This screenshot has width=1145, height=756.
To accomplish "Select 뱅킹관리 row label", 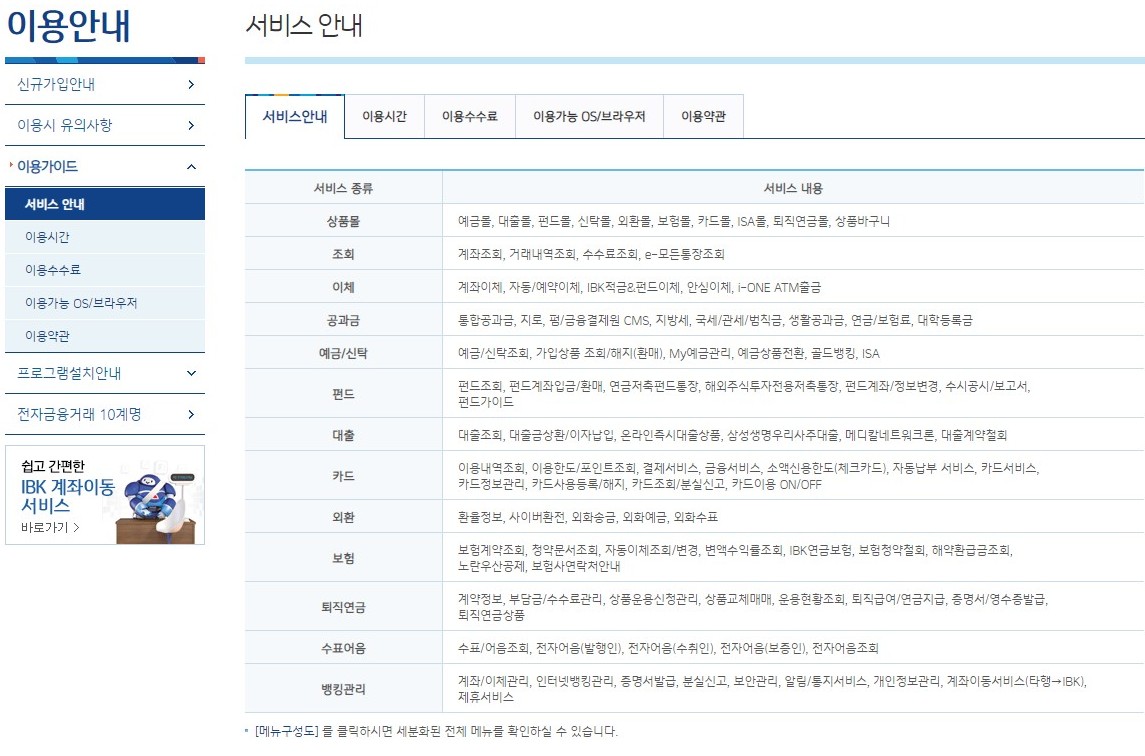I will click(343, 689).
